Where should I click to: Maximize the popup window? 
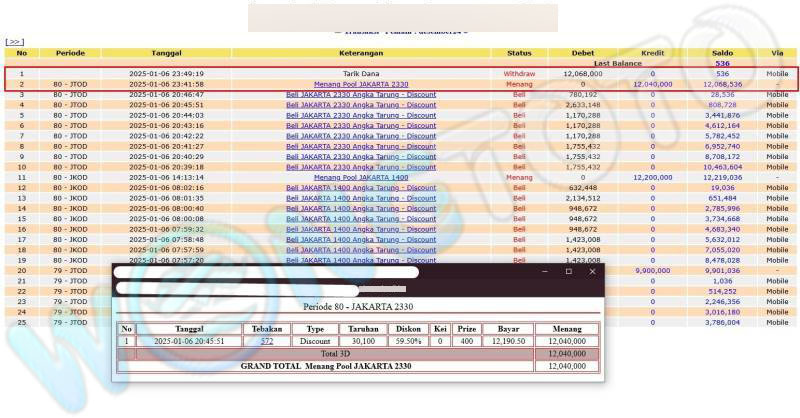point(568,271)
